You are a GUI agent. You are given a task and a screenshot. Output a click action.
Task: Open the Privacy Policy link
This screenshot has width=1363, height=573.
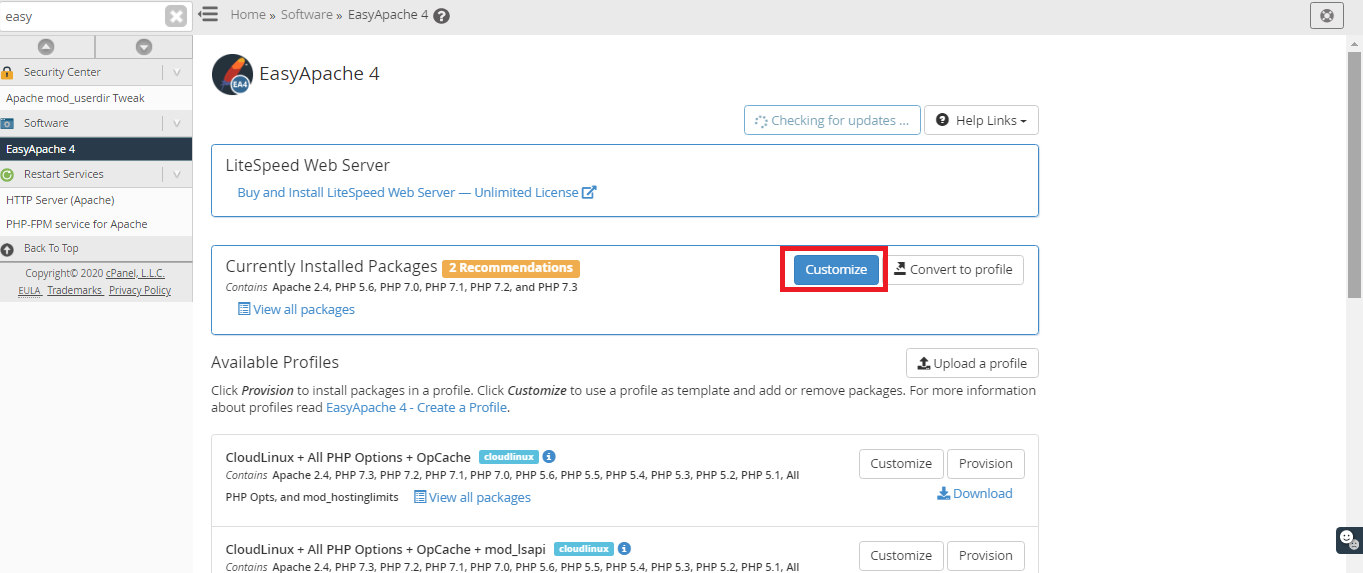(x=140, y=290)
